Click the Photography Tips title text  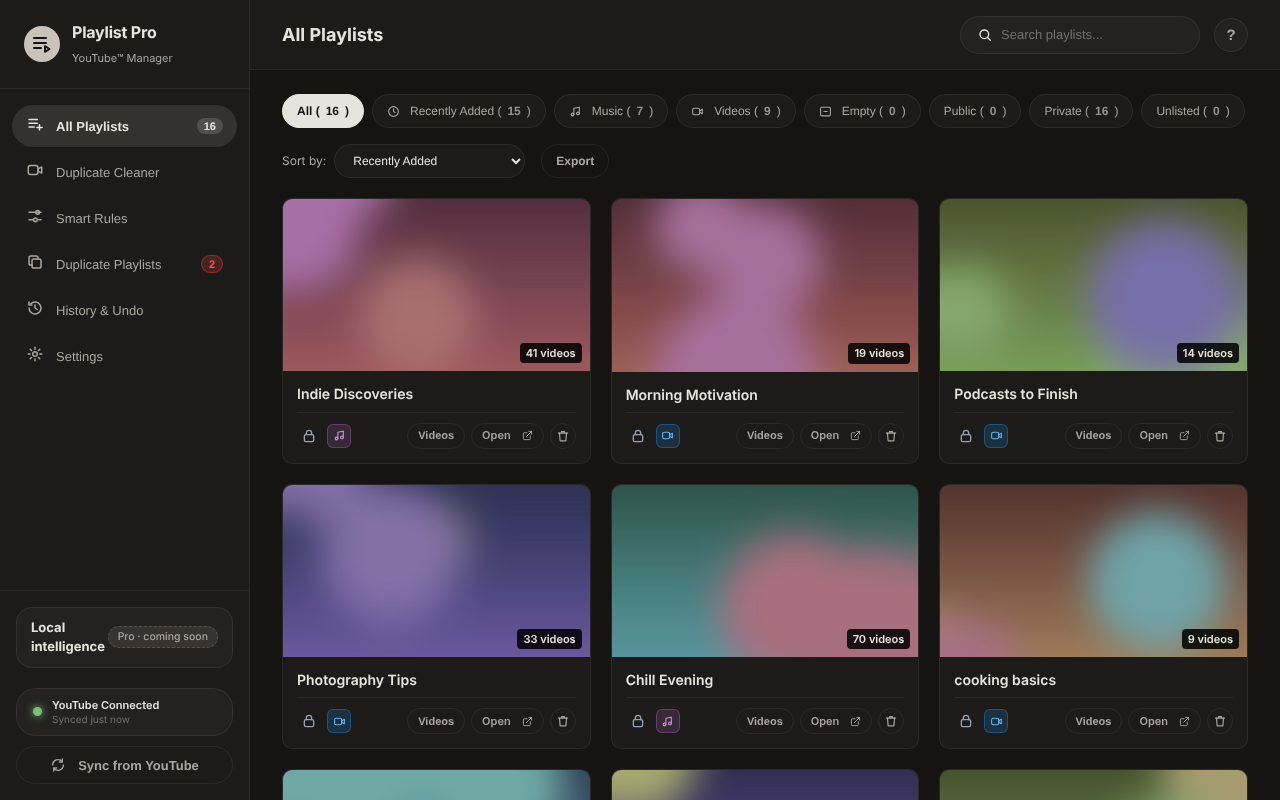point(357,680)
